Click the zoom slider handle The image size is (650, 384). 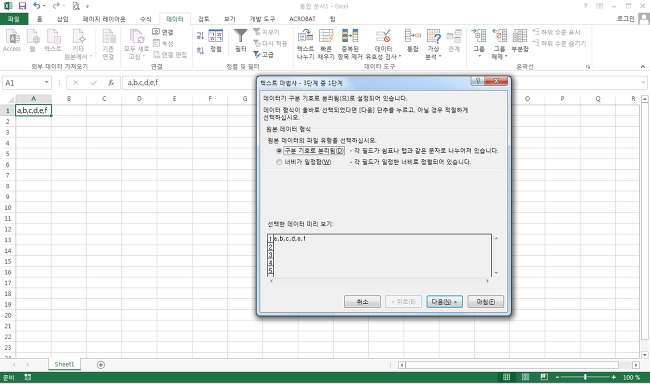tap(585, 377)
